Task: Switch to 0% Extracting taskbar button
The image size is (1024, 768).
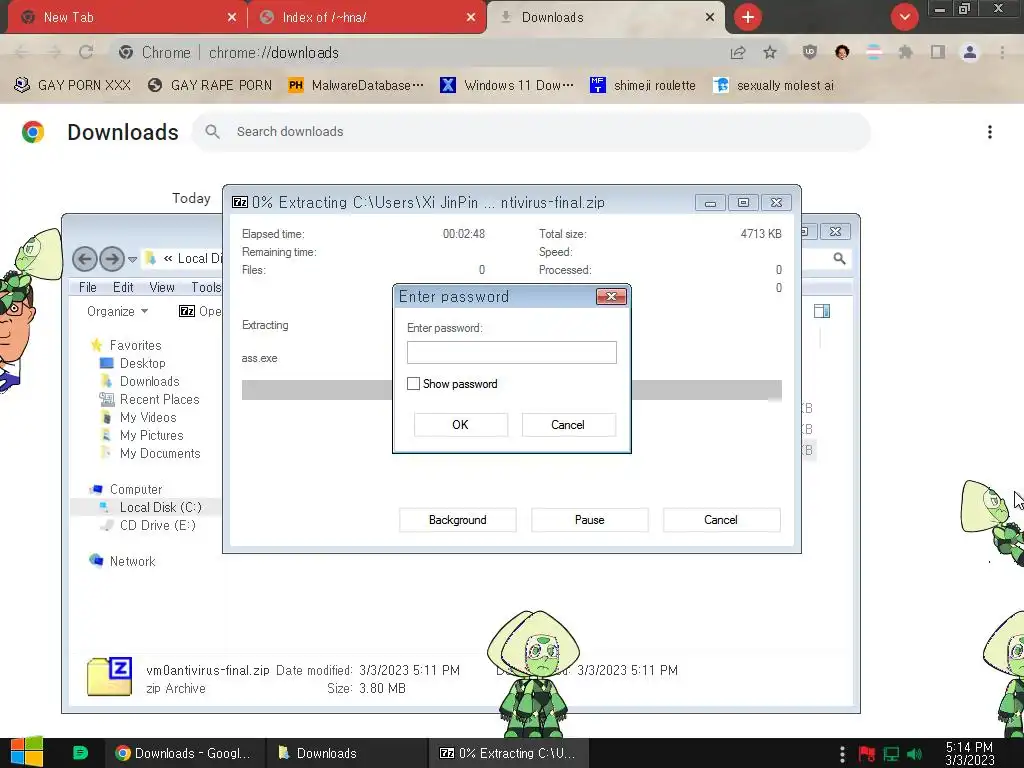Action: click(x=509, y=753)
